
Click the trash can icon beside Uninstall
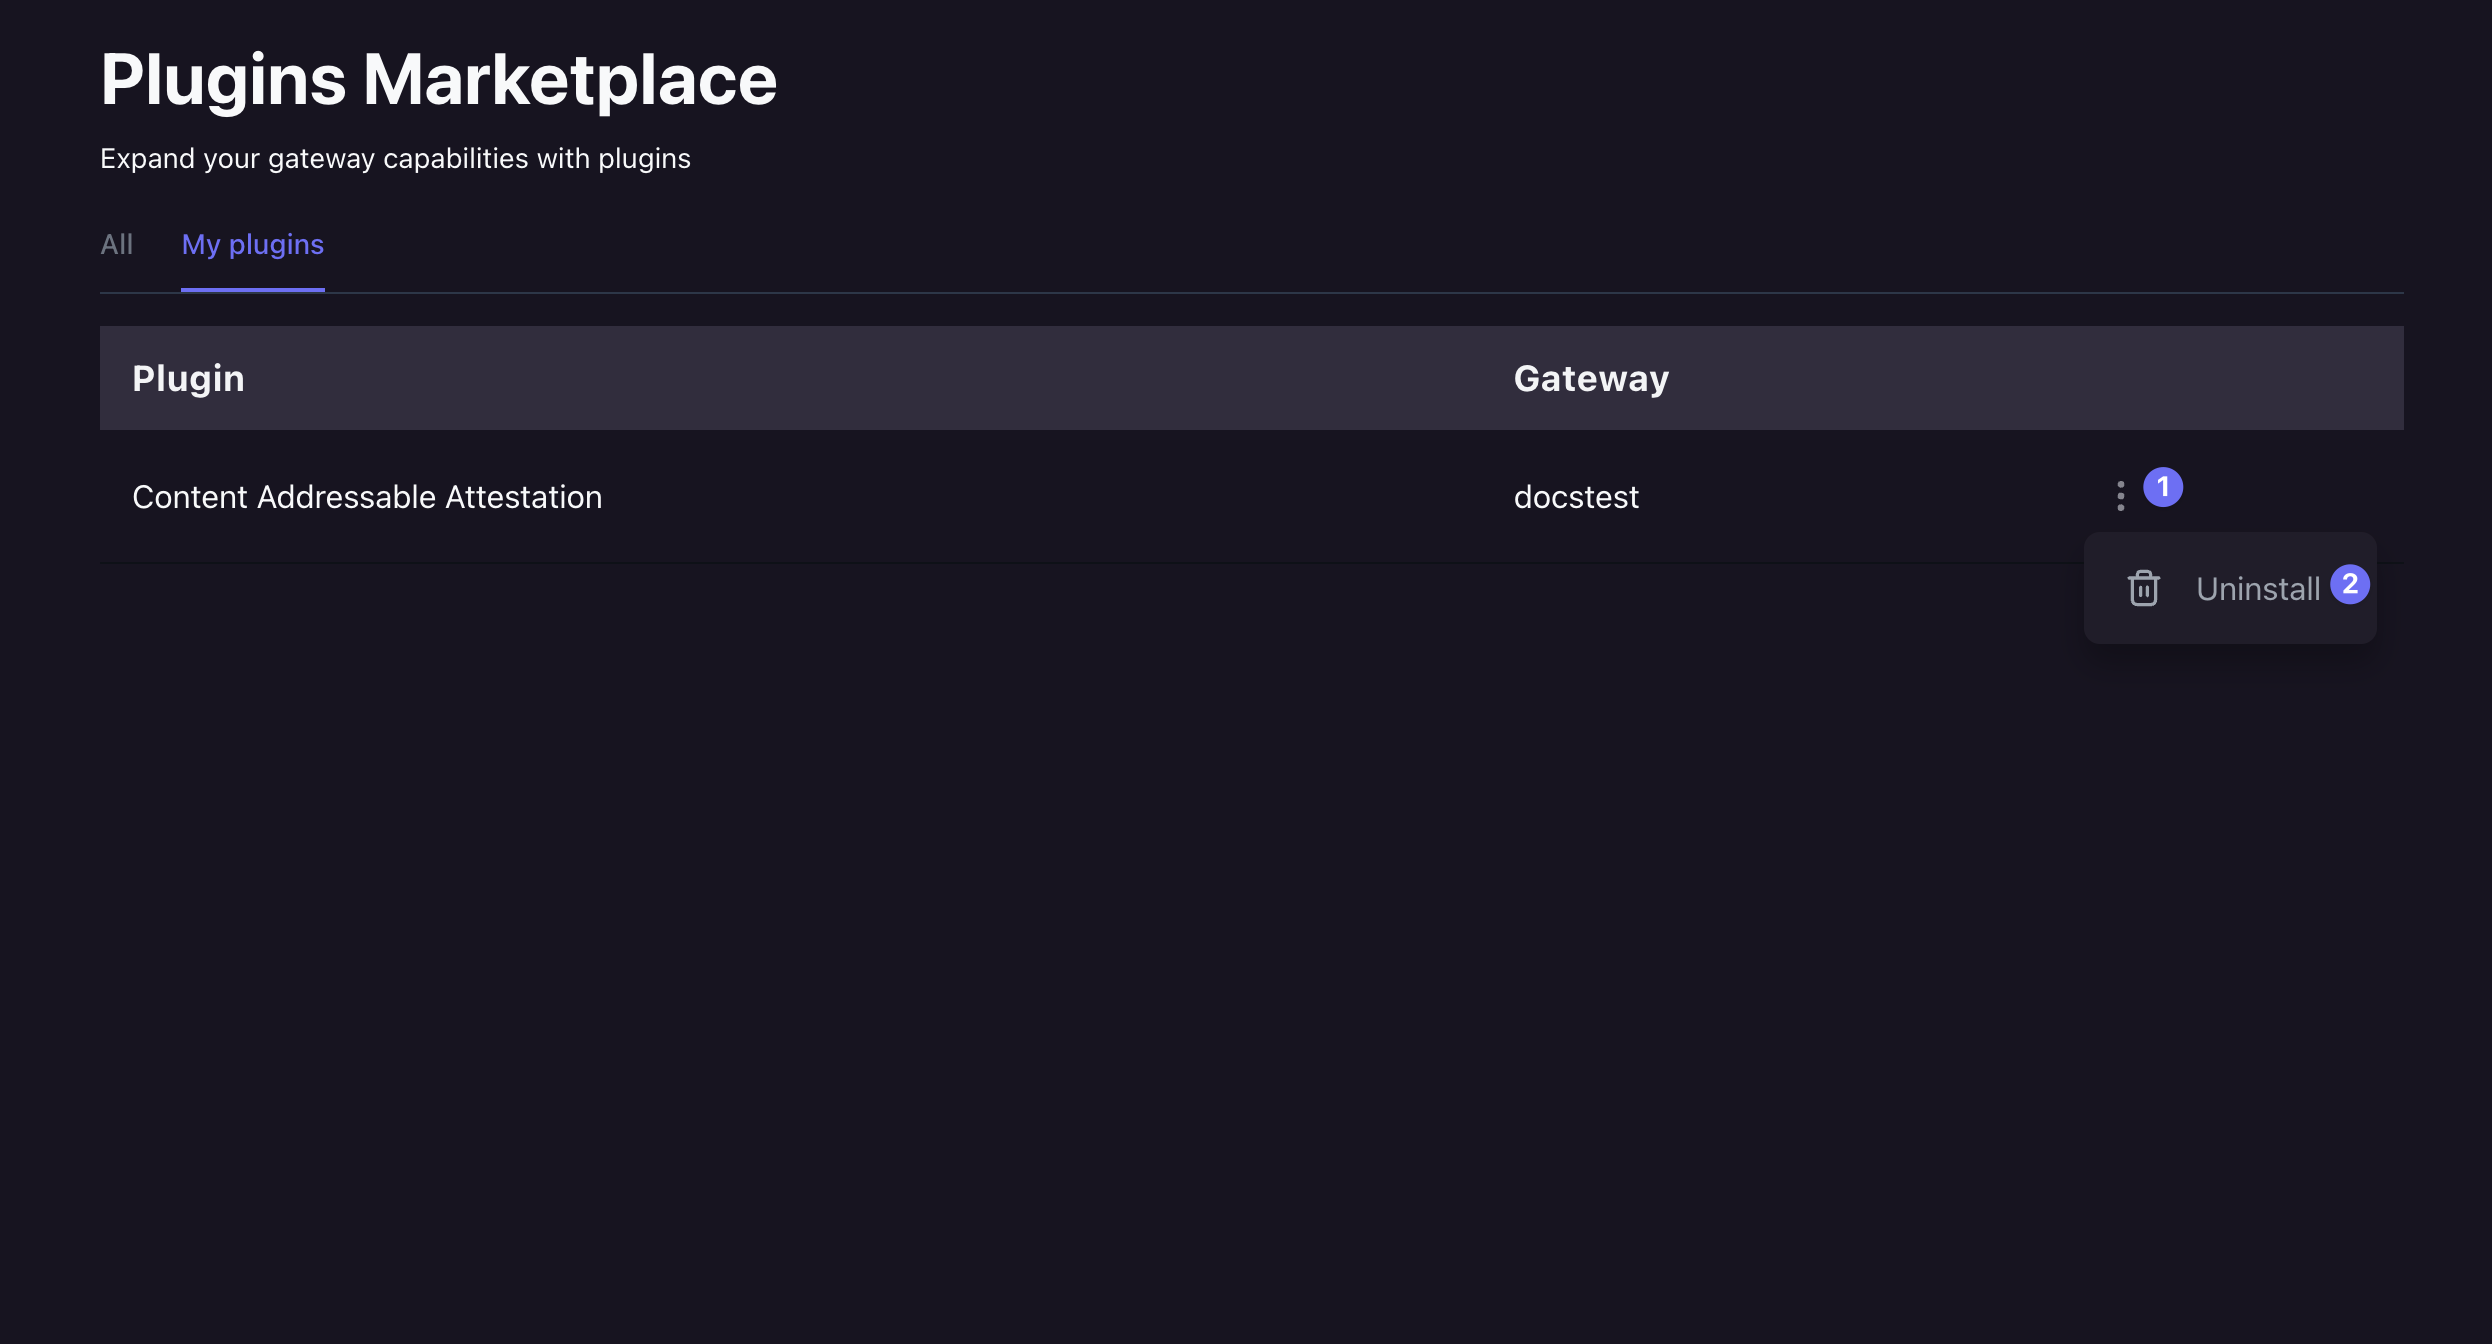coord(2143,588)
